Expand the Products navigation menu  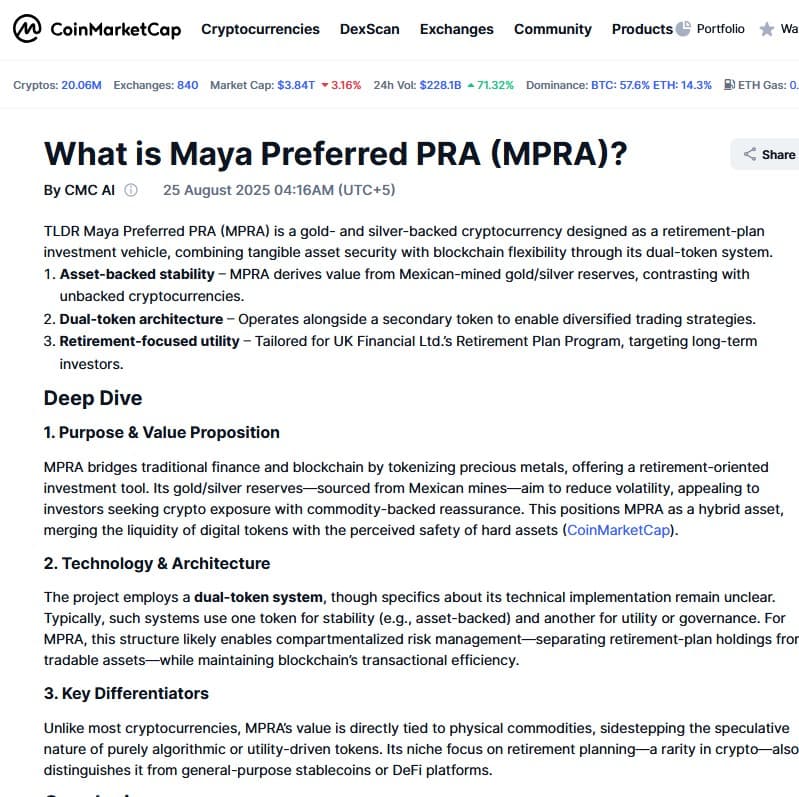click(x=641, y=29)
